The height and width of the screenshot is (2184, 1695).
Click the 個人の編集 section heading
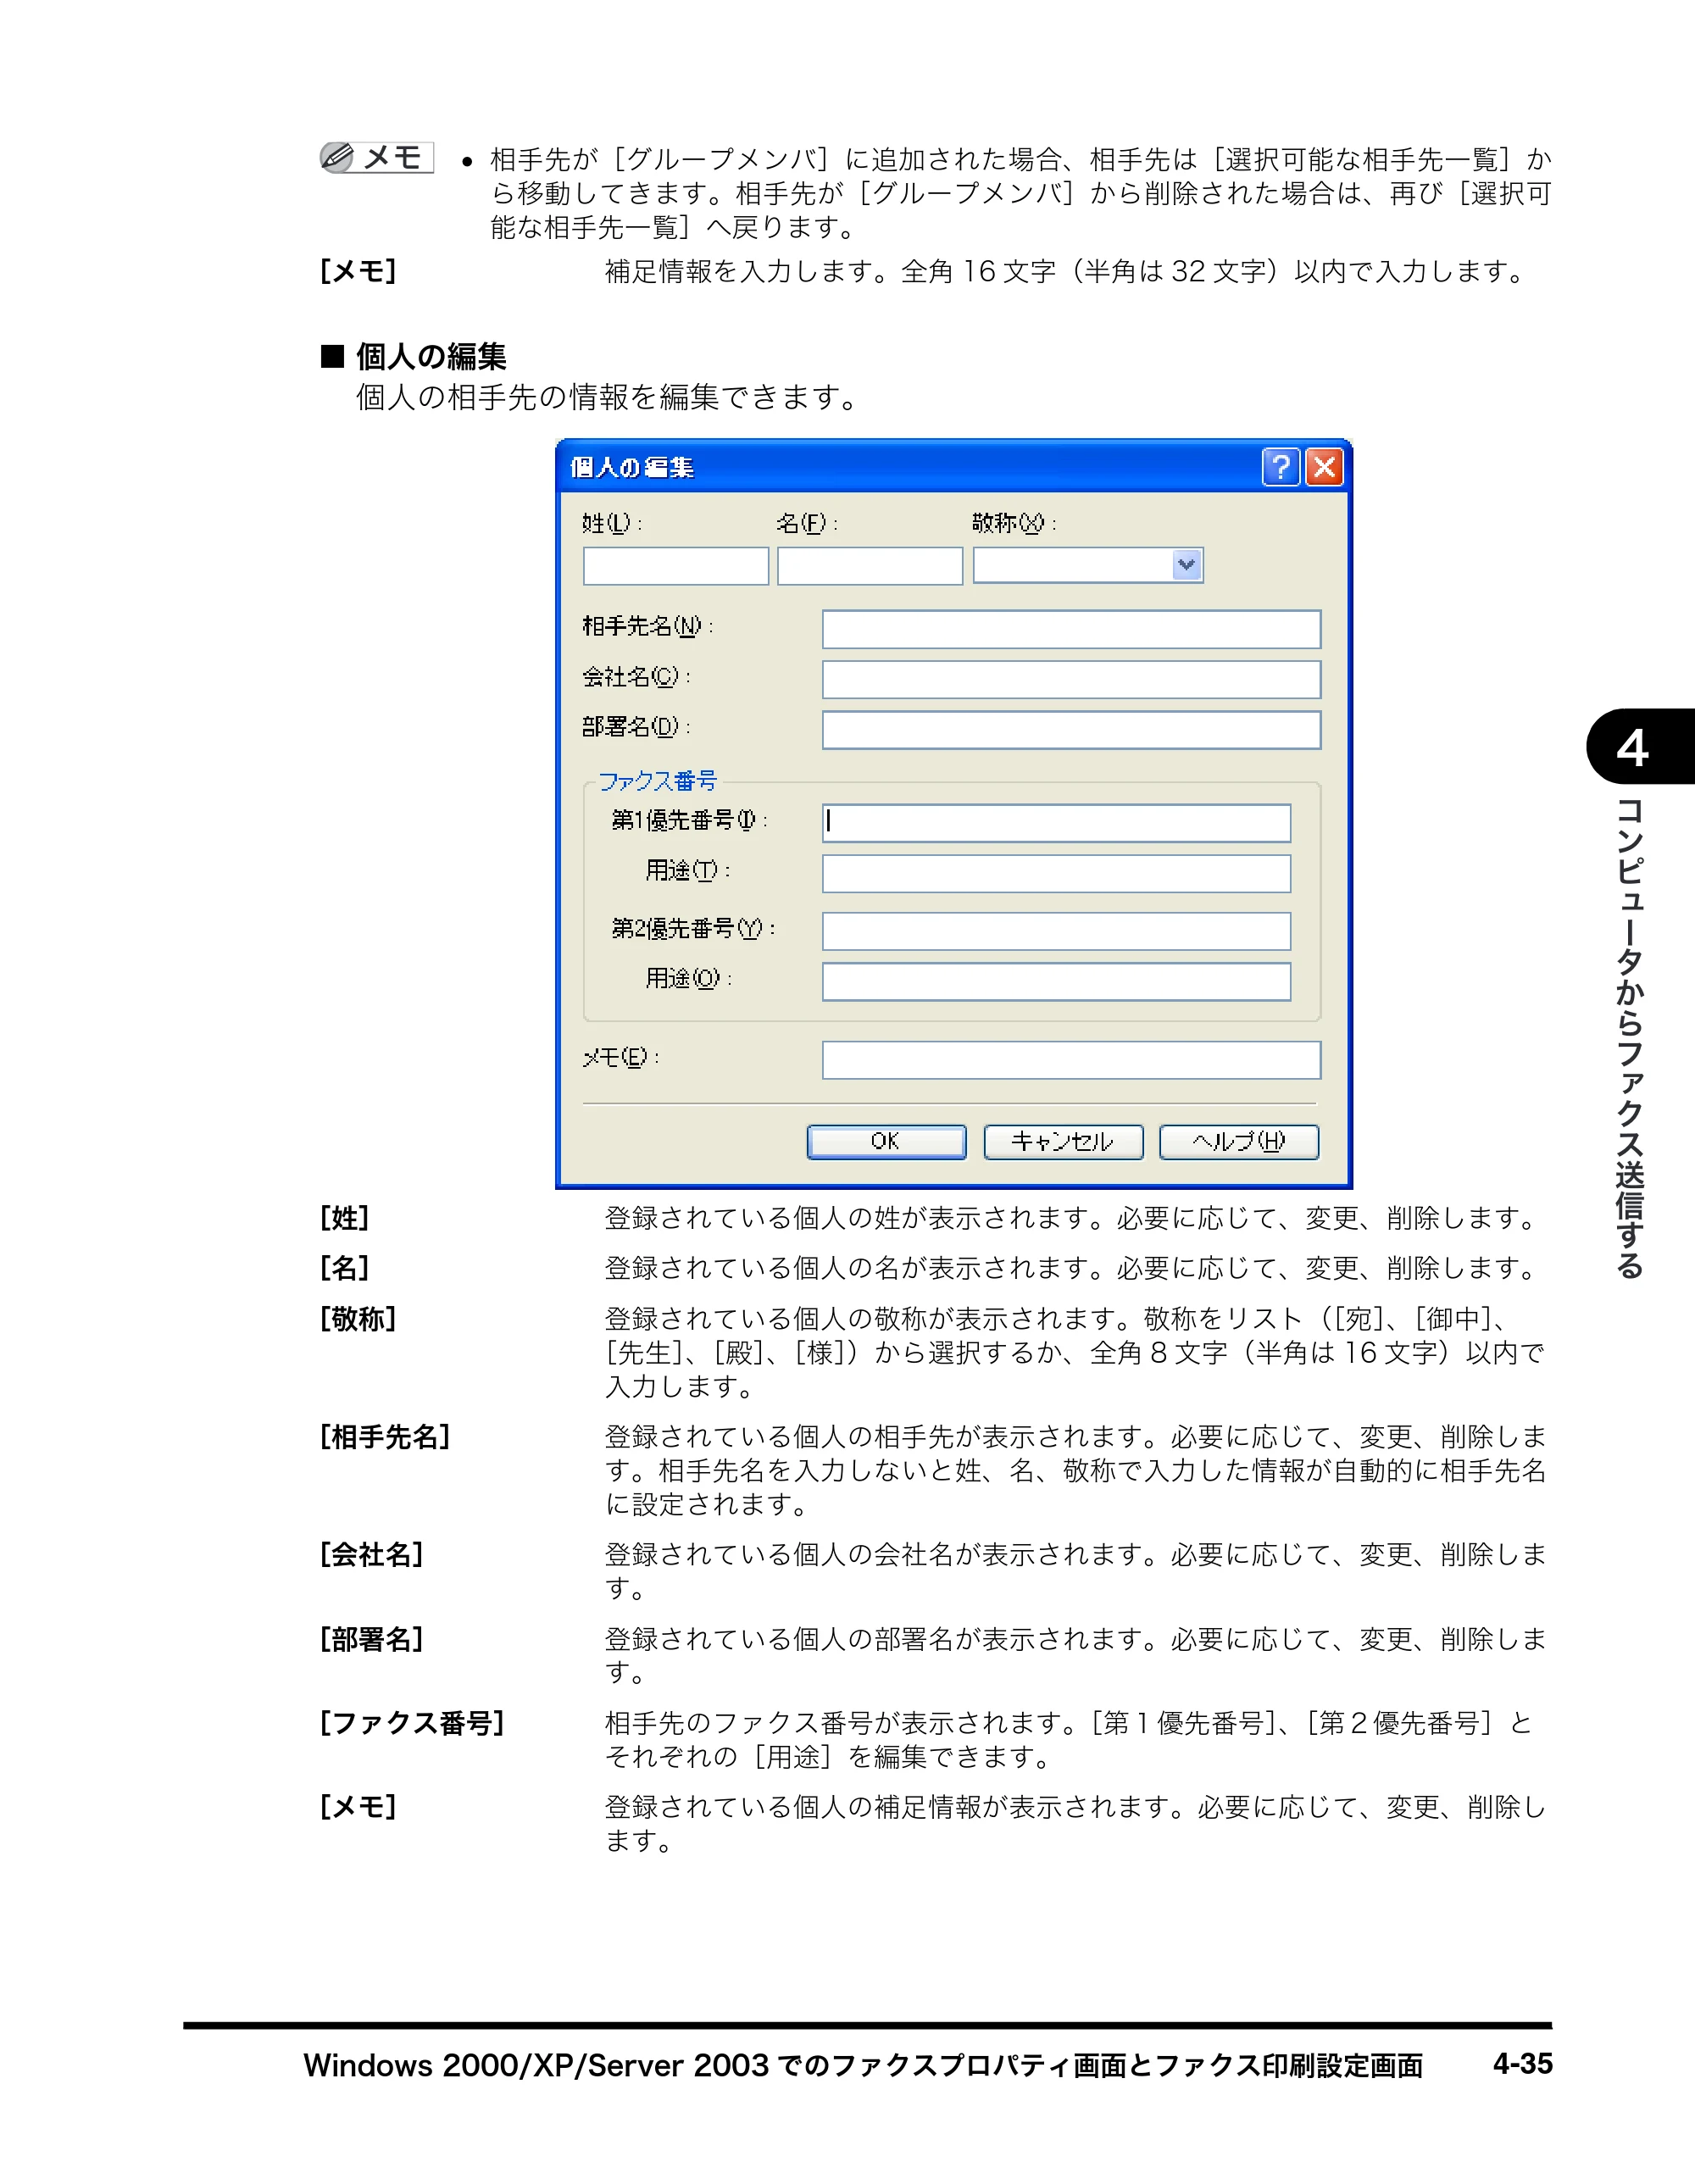431,356
